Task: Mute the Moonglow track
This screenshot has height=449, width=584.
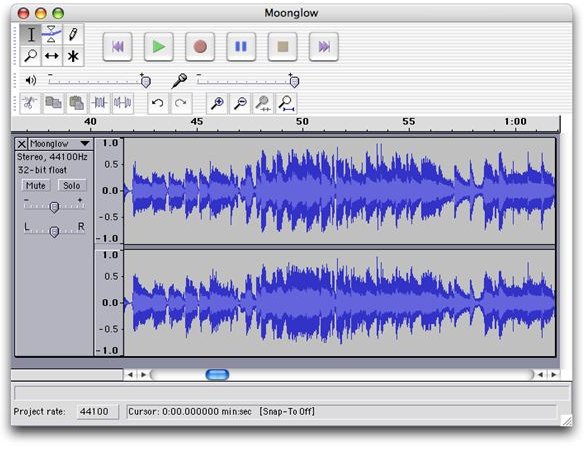Action: [x=36, y=185]
